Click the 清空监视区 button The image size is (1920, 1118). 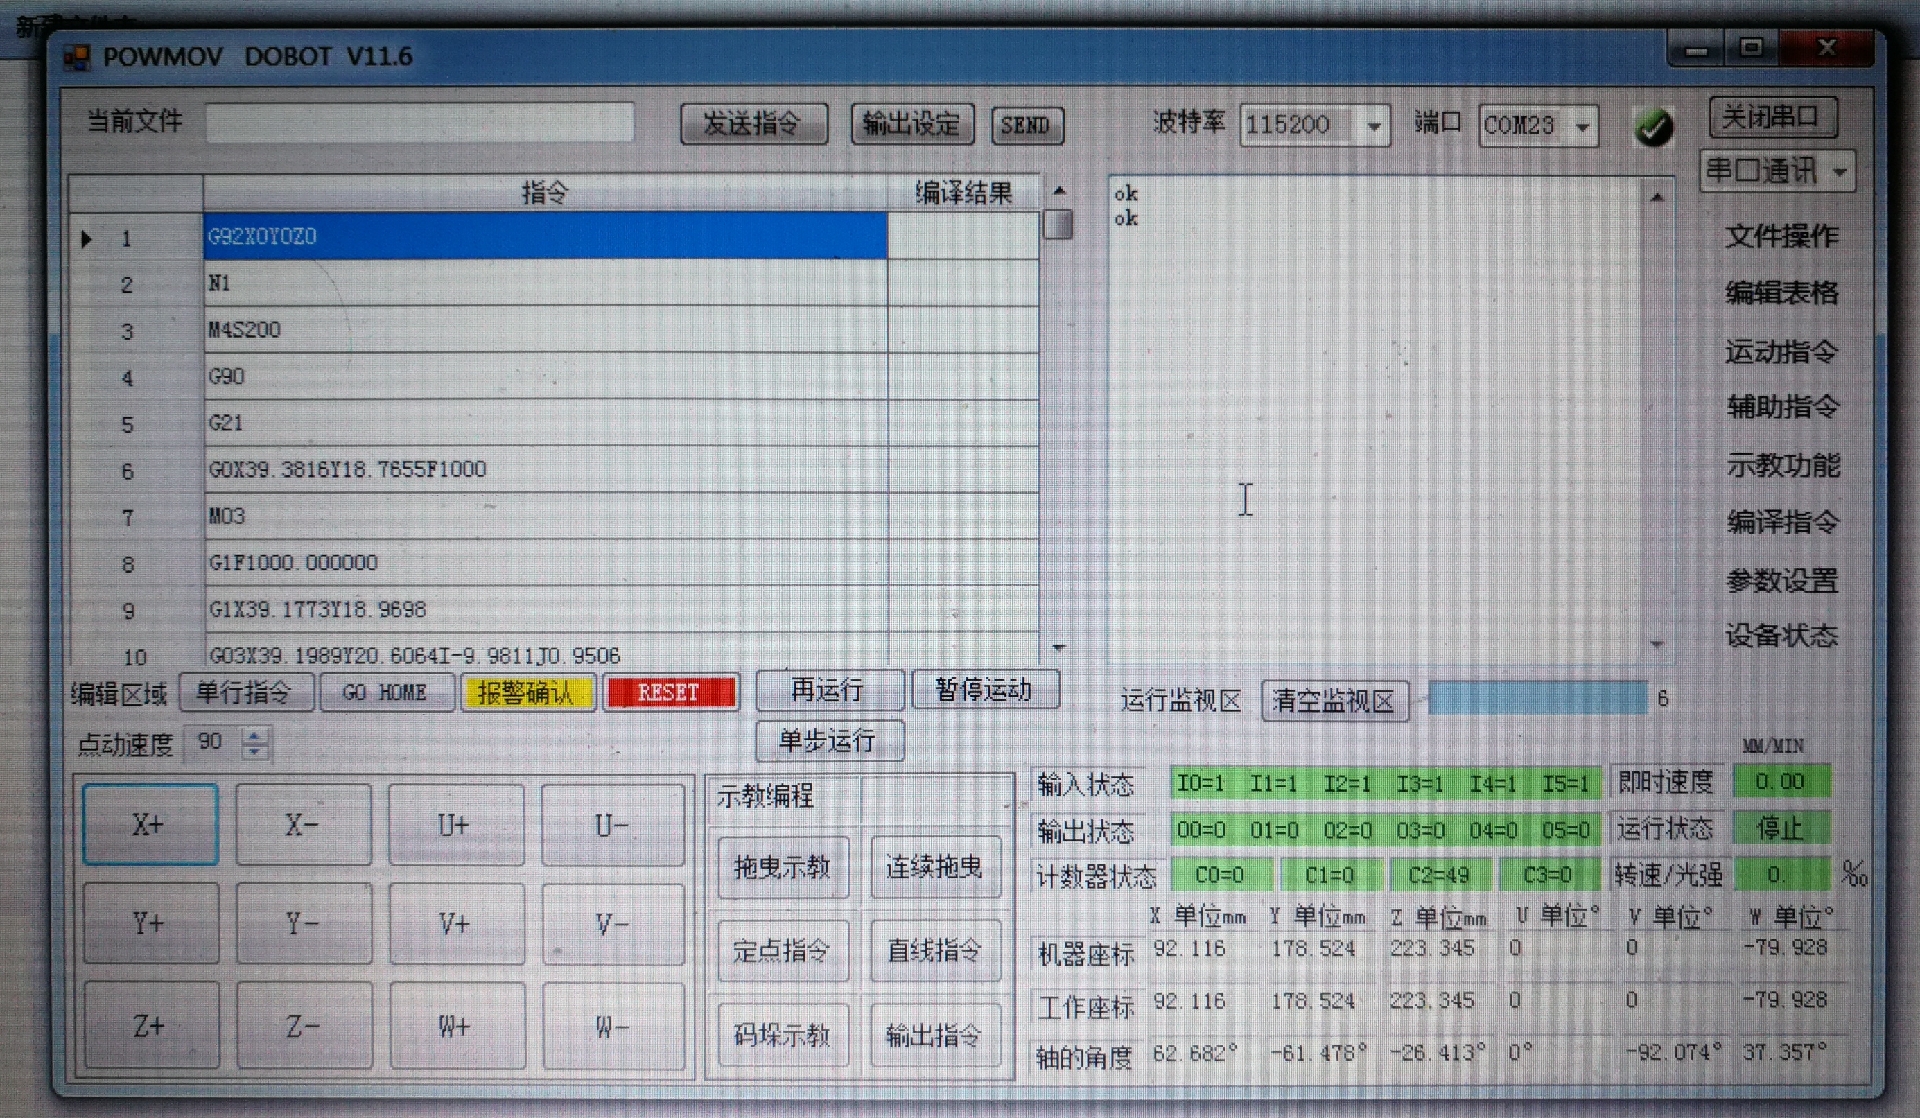(x=1334, y=700)
